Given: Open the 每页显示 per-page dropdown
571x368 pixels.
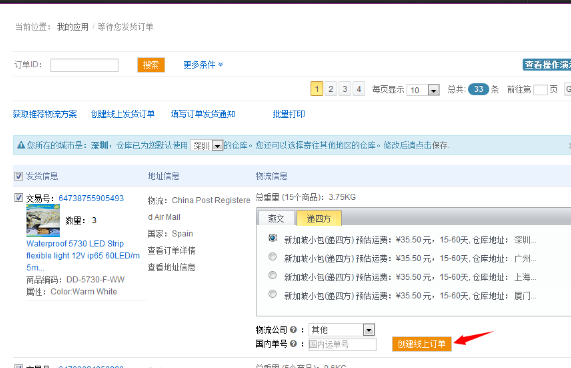Looking at the screenshot, I should pyautogui.click(x=423, y=90).
